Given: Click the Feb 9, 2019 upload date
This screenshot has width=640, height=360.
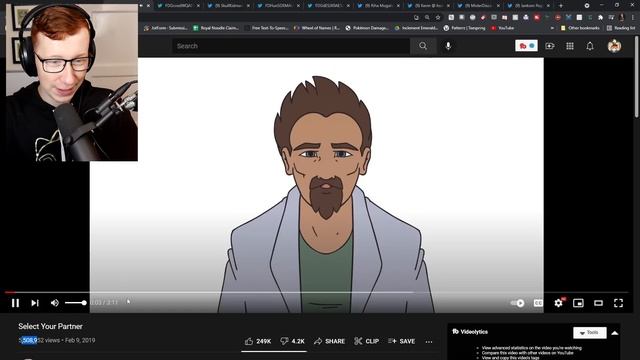Looking at the screenshot, I should pos(80,340).
